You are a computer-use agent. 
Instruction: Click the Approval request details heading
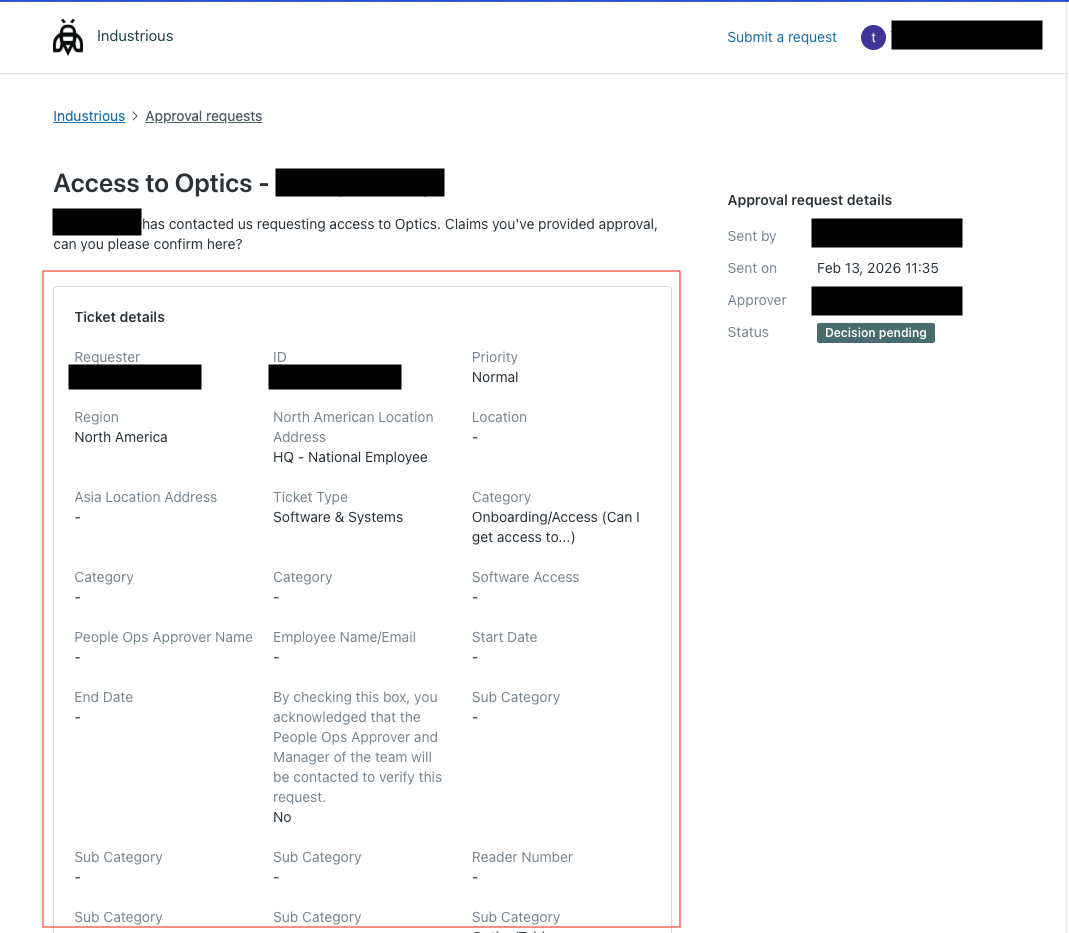pos(809,200)
